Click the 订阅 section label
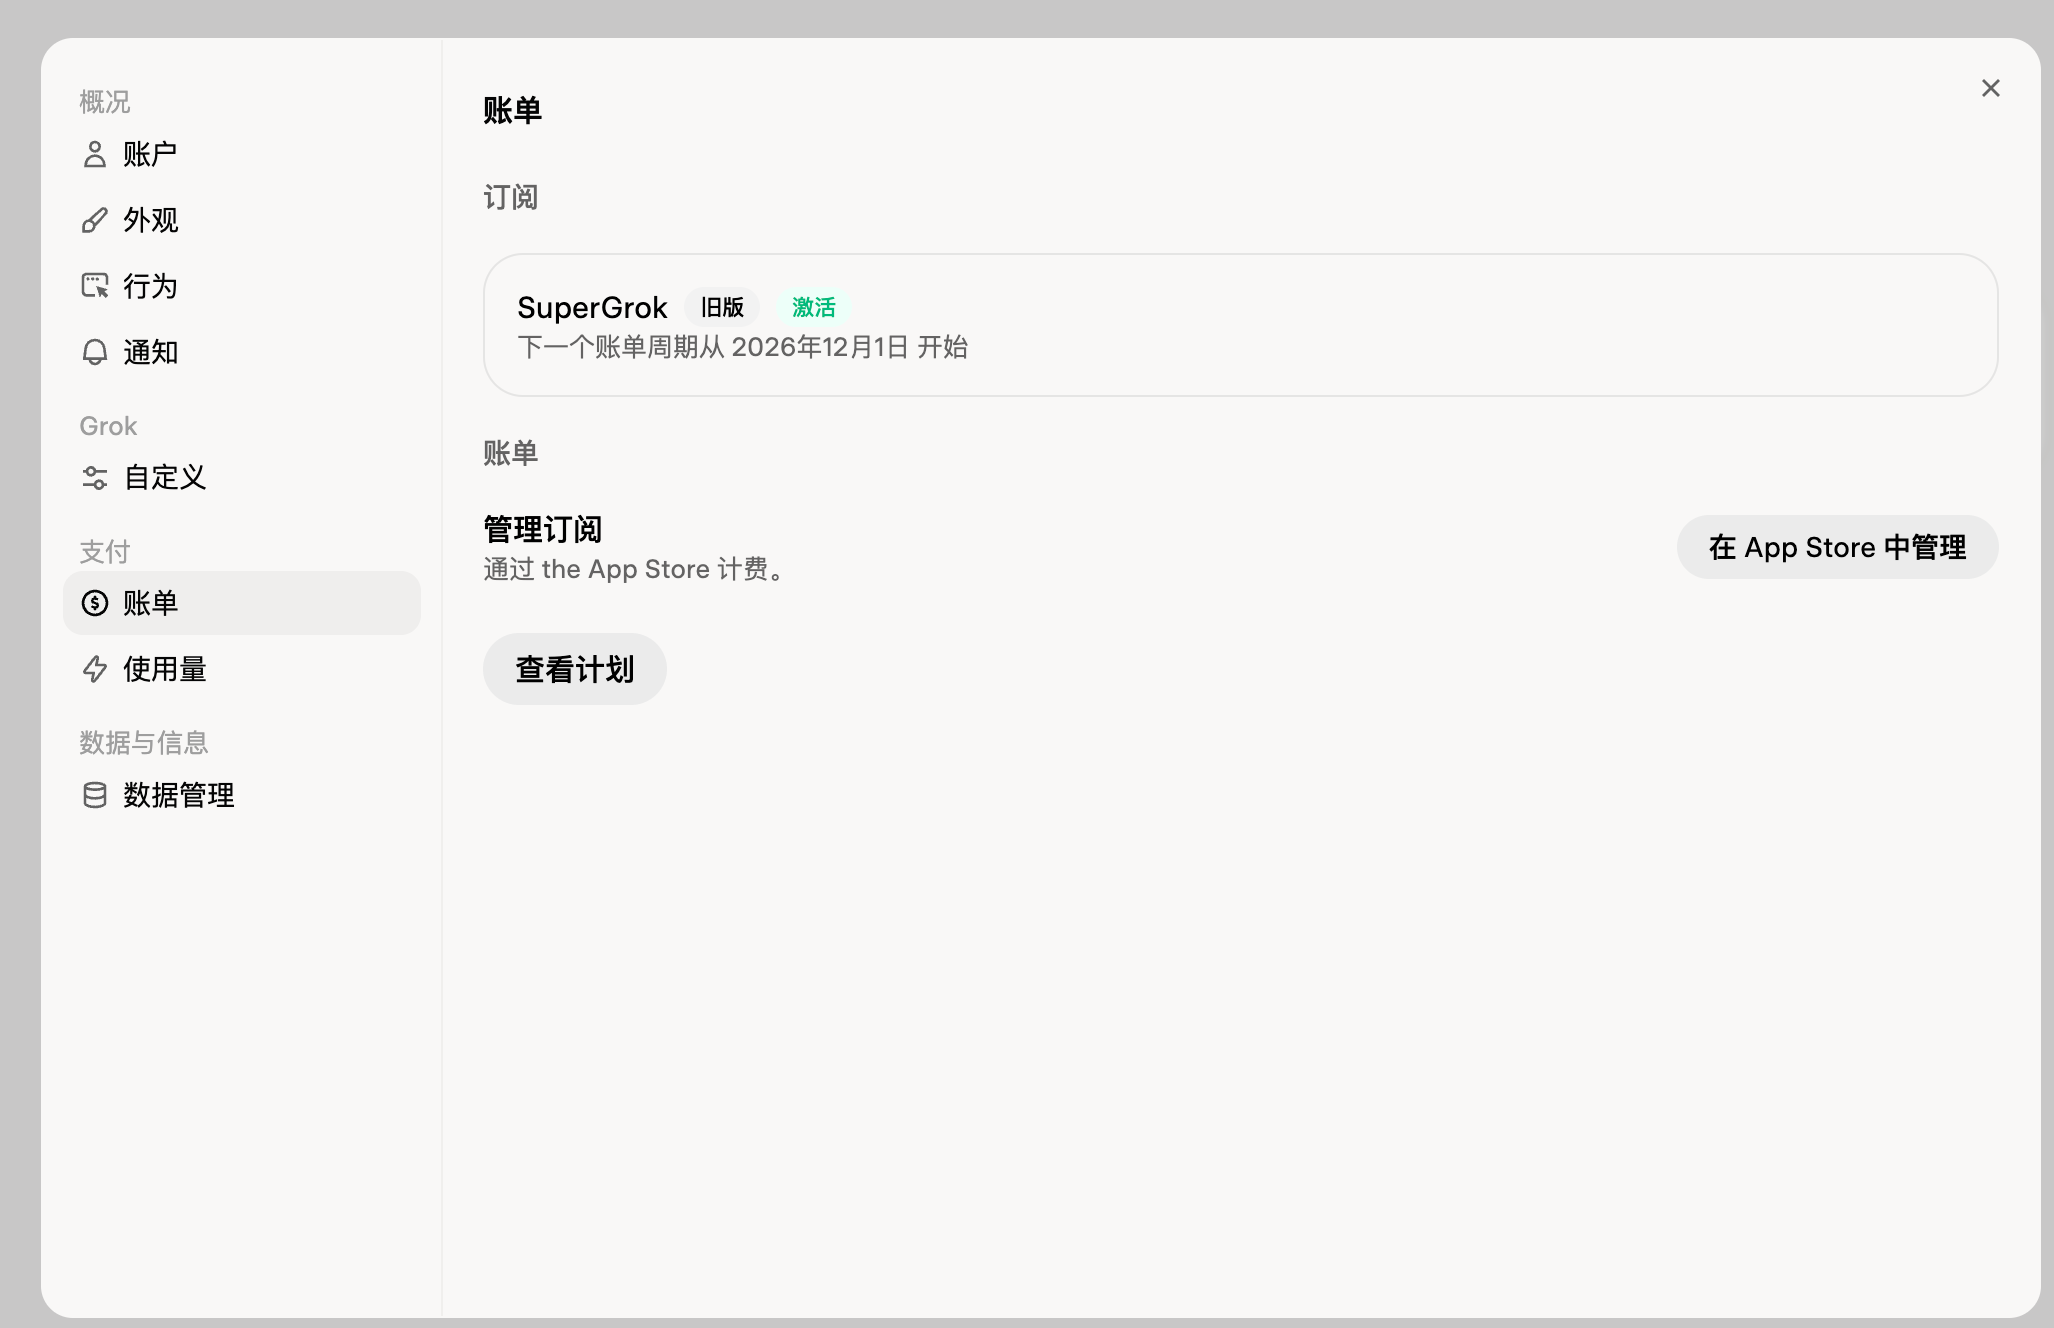 click(x=511, y=197)
